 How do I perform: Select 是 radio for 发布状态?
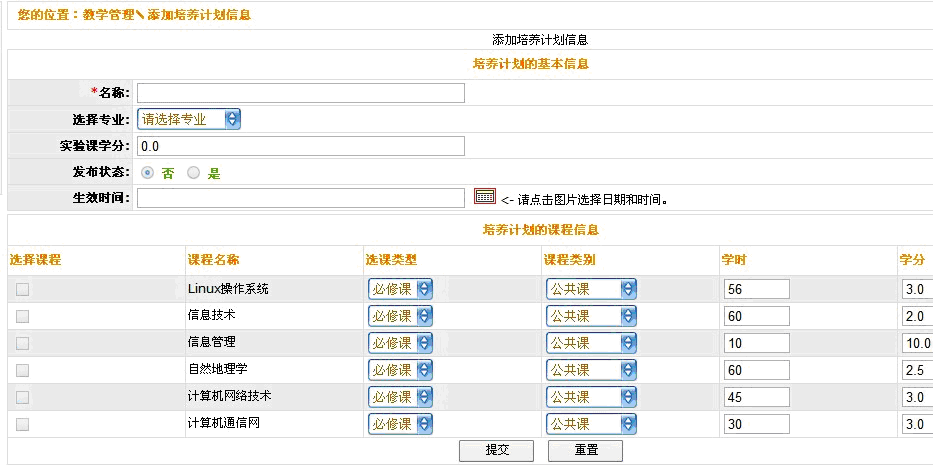[x=193, y=172]
